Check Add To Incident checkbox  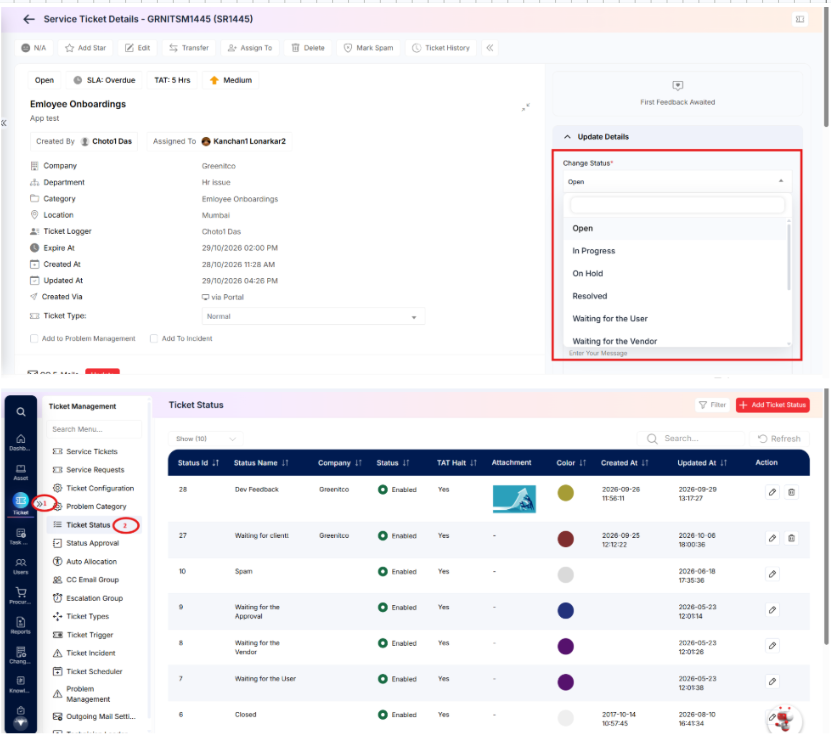154,338
